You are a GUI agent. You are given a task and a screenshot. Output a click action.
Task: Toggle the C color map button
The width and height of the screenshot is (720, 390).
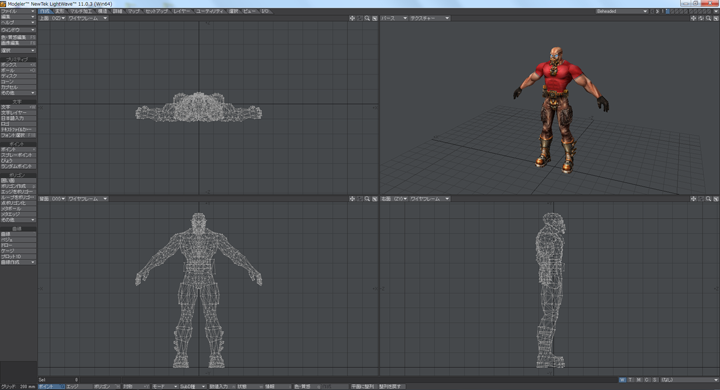(647, 380)
